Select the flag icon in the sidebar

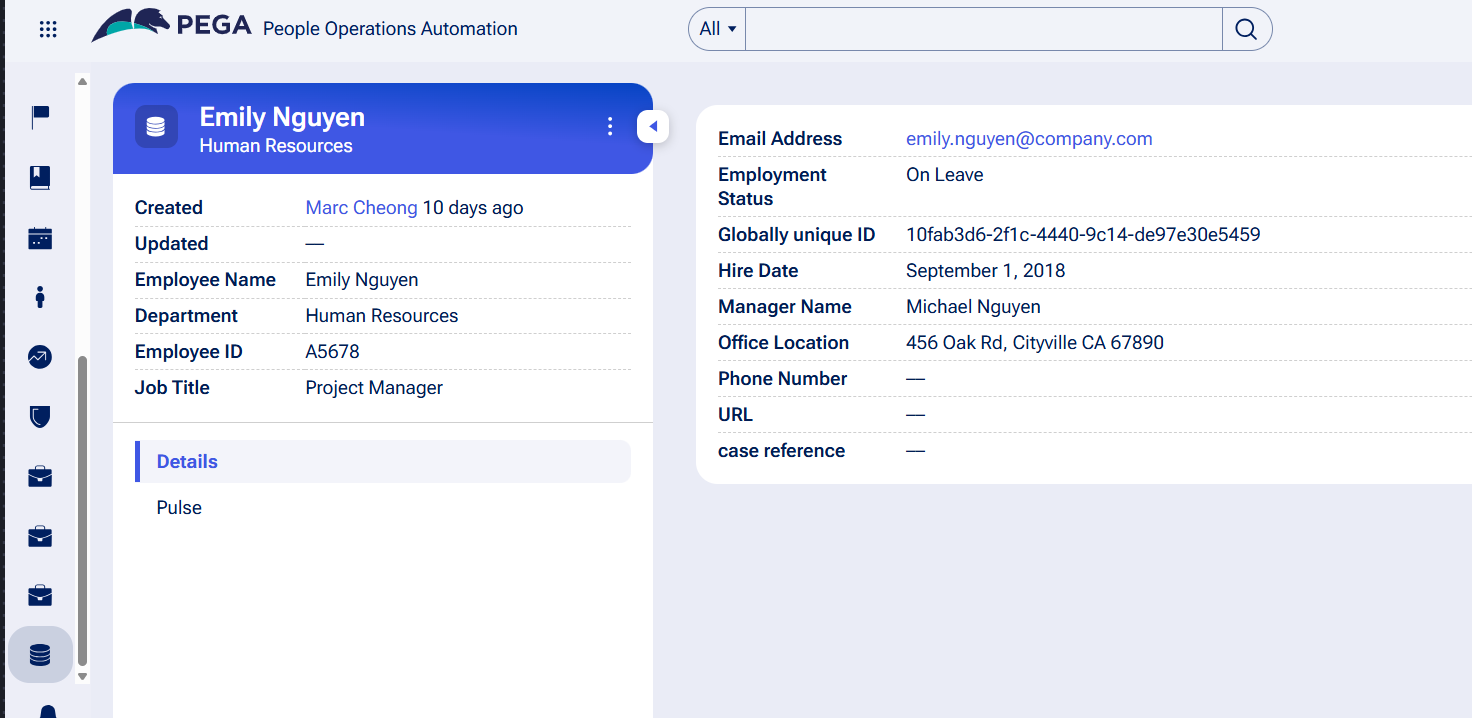click(x=39, y=117)
